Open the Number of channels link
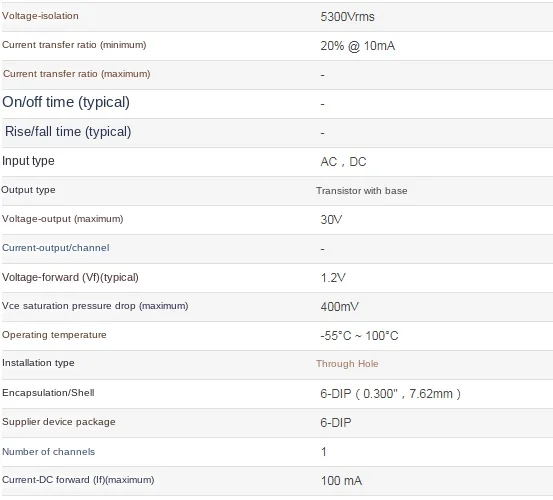553x500 pixels. [49, 452]
